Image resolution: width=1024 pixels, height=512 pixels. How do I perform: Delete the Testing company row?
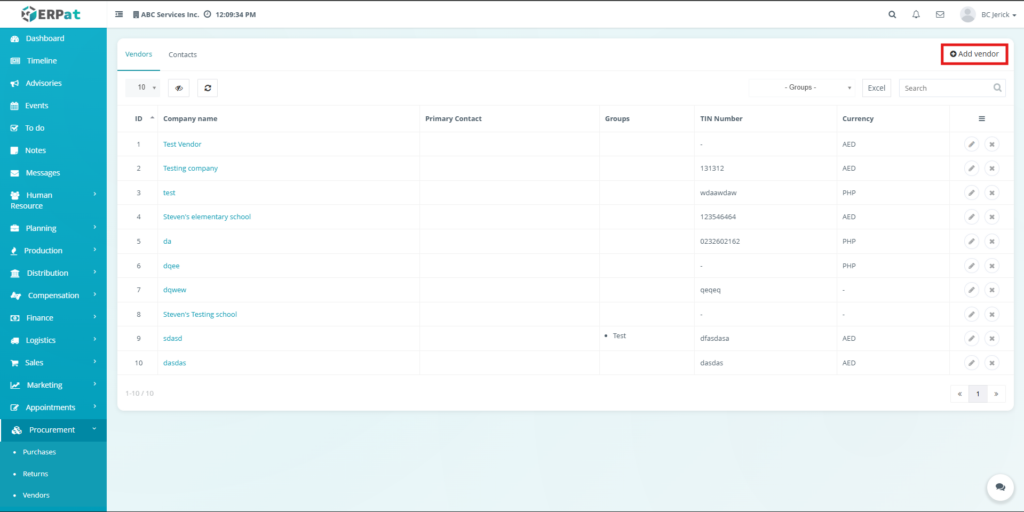point(991,168)
